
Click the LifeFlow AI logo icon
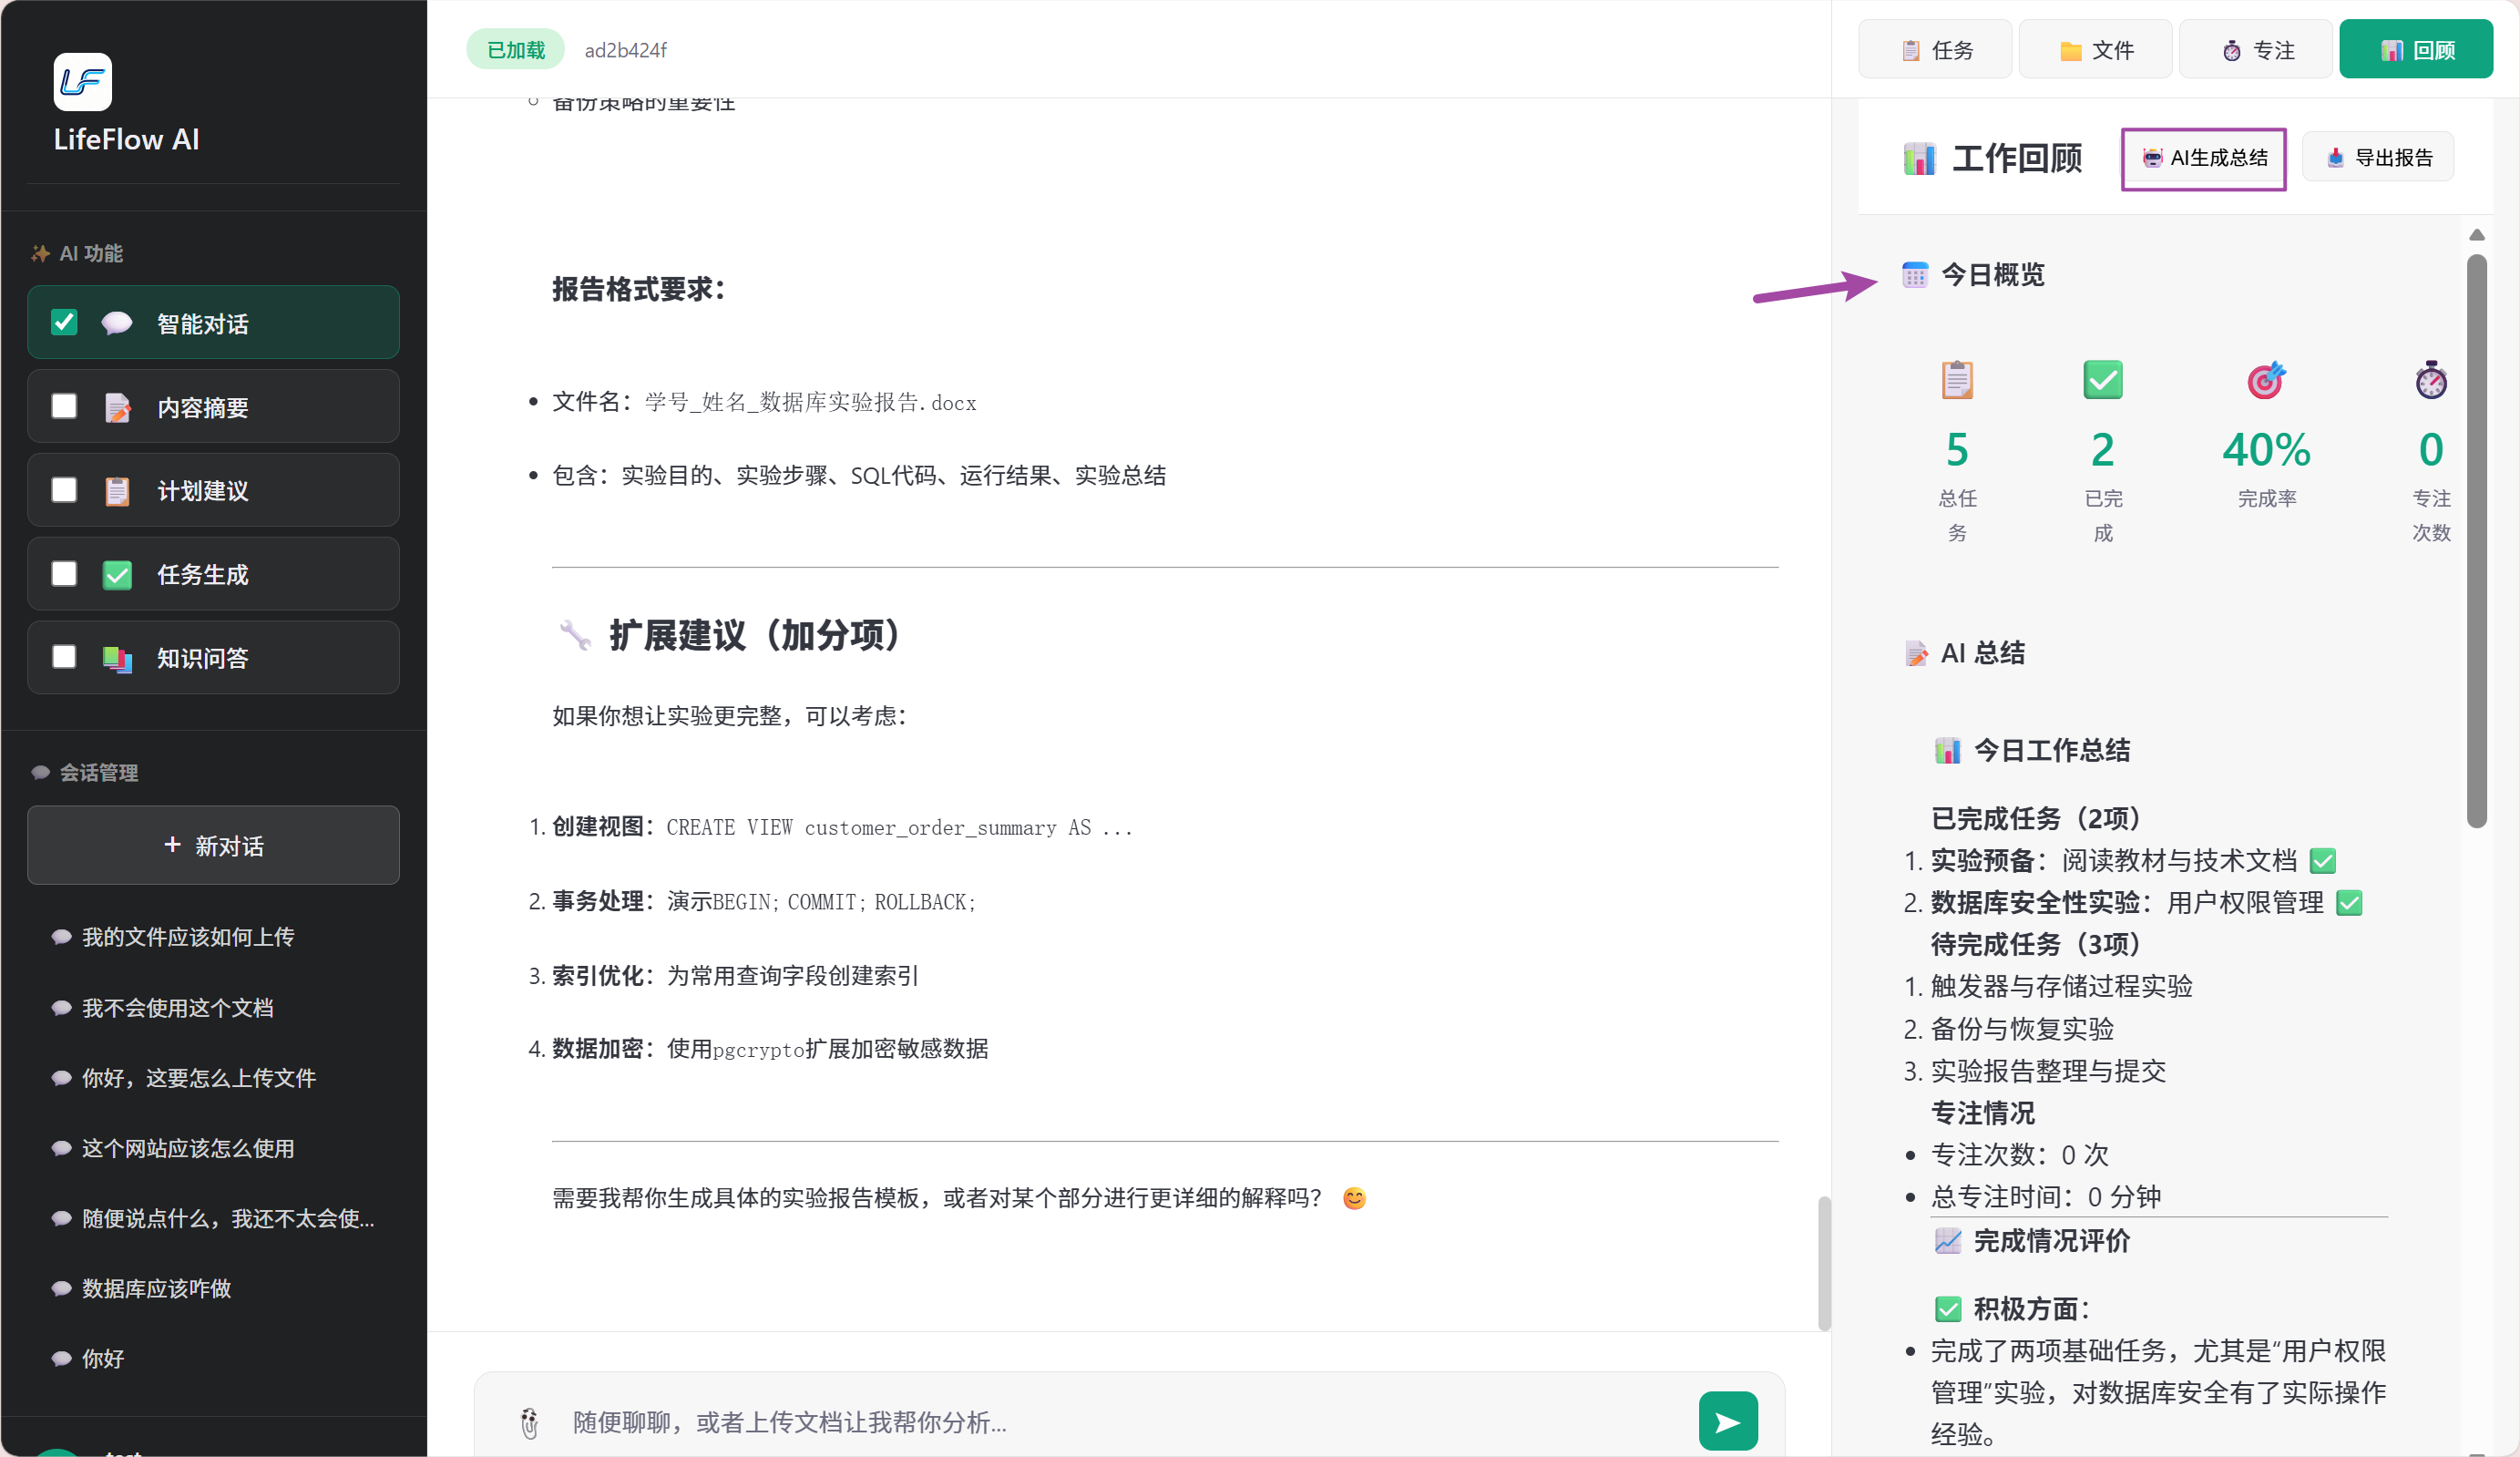pyautogui.click(x=82, y=82)
